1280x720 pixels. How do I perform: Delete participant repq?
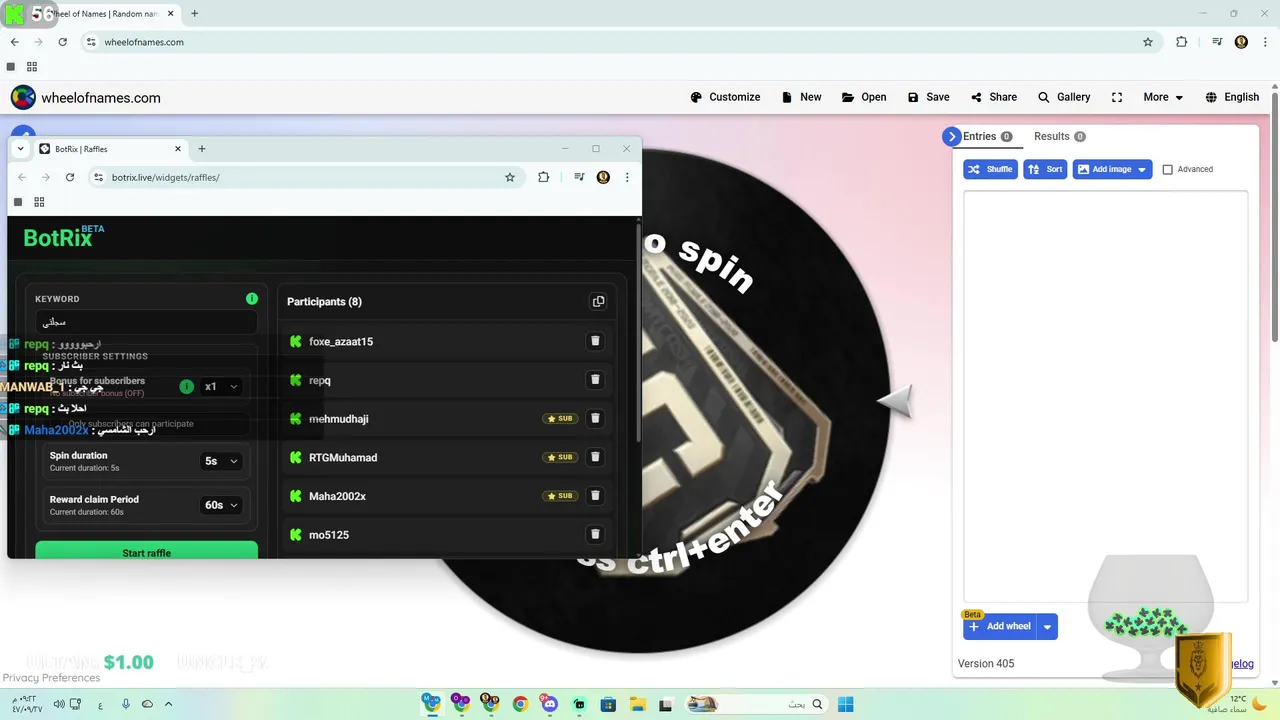tap(595, 380)
